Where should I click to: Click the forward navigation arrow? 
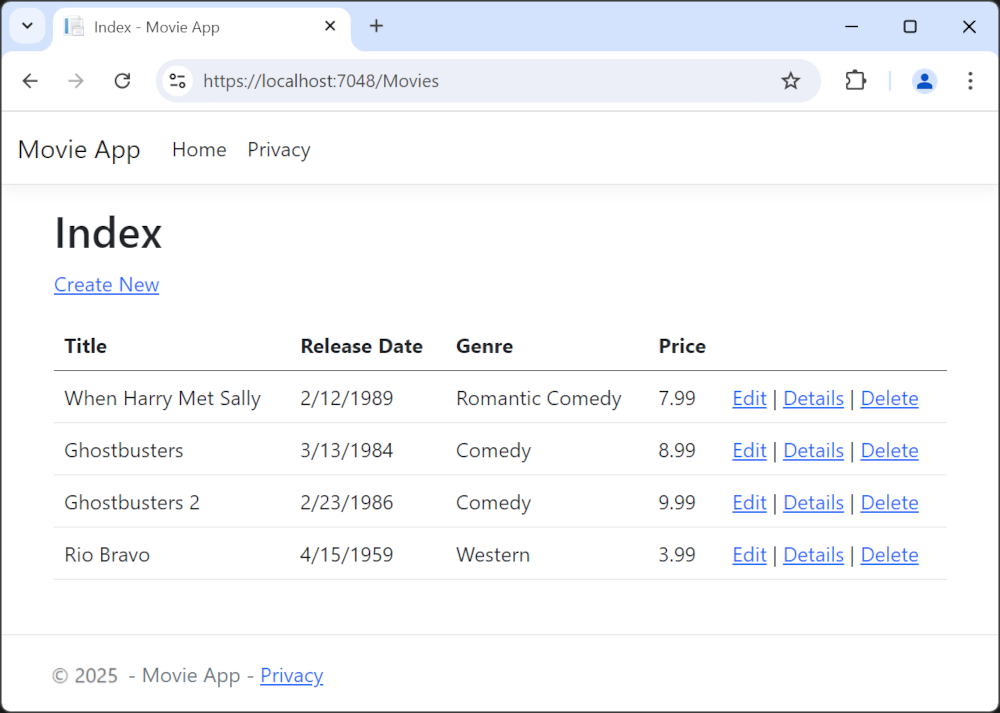pos(76,81)
